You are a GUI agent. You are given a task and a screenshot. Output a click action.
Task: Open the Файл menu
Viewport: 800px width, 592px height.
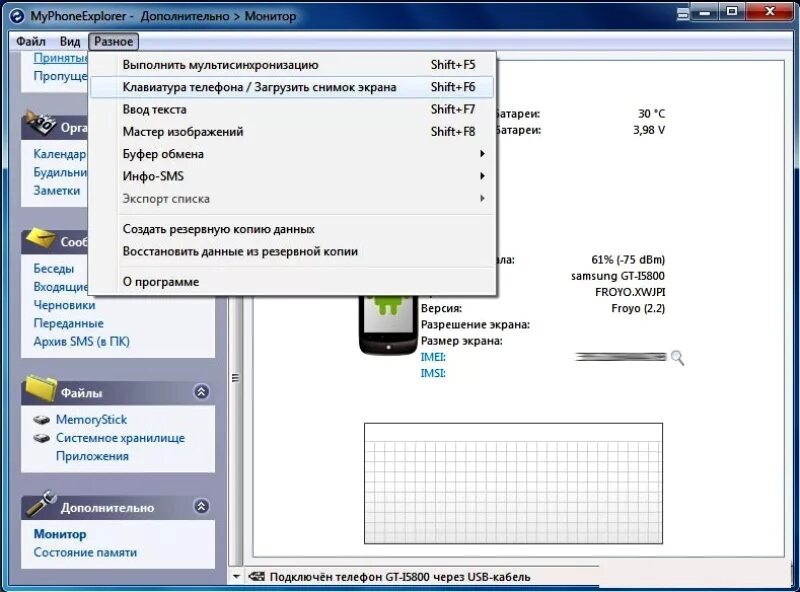31,41
